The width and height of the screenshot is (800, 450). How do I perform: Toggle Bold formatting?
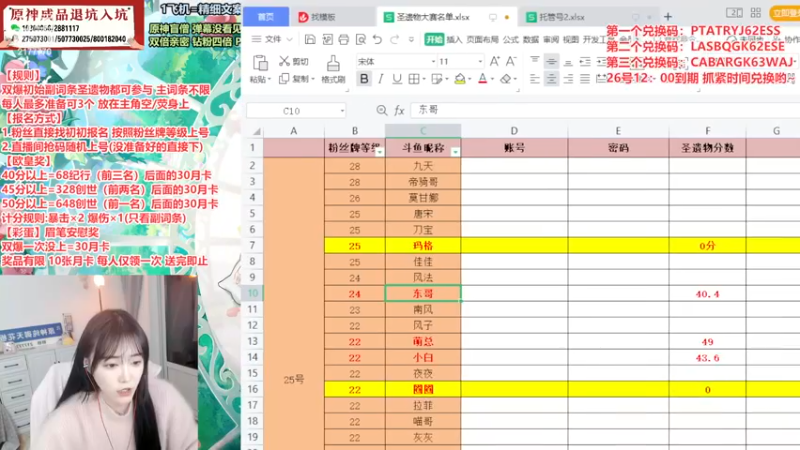tap(364, 79)
